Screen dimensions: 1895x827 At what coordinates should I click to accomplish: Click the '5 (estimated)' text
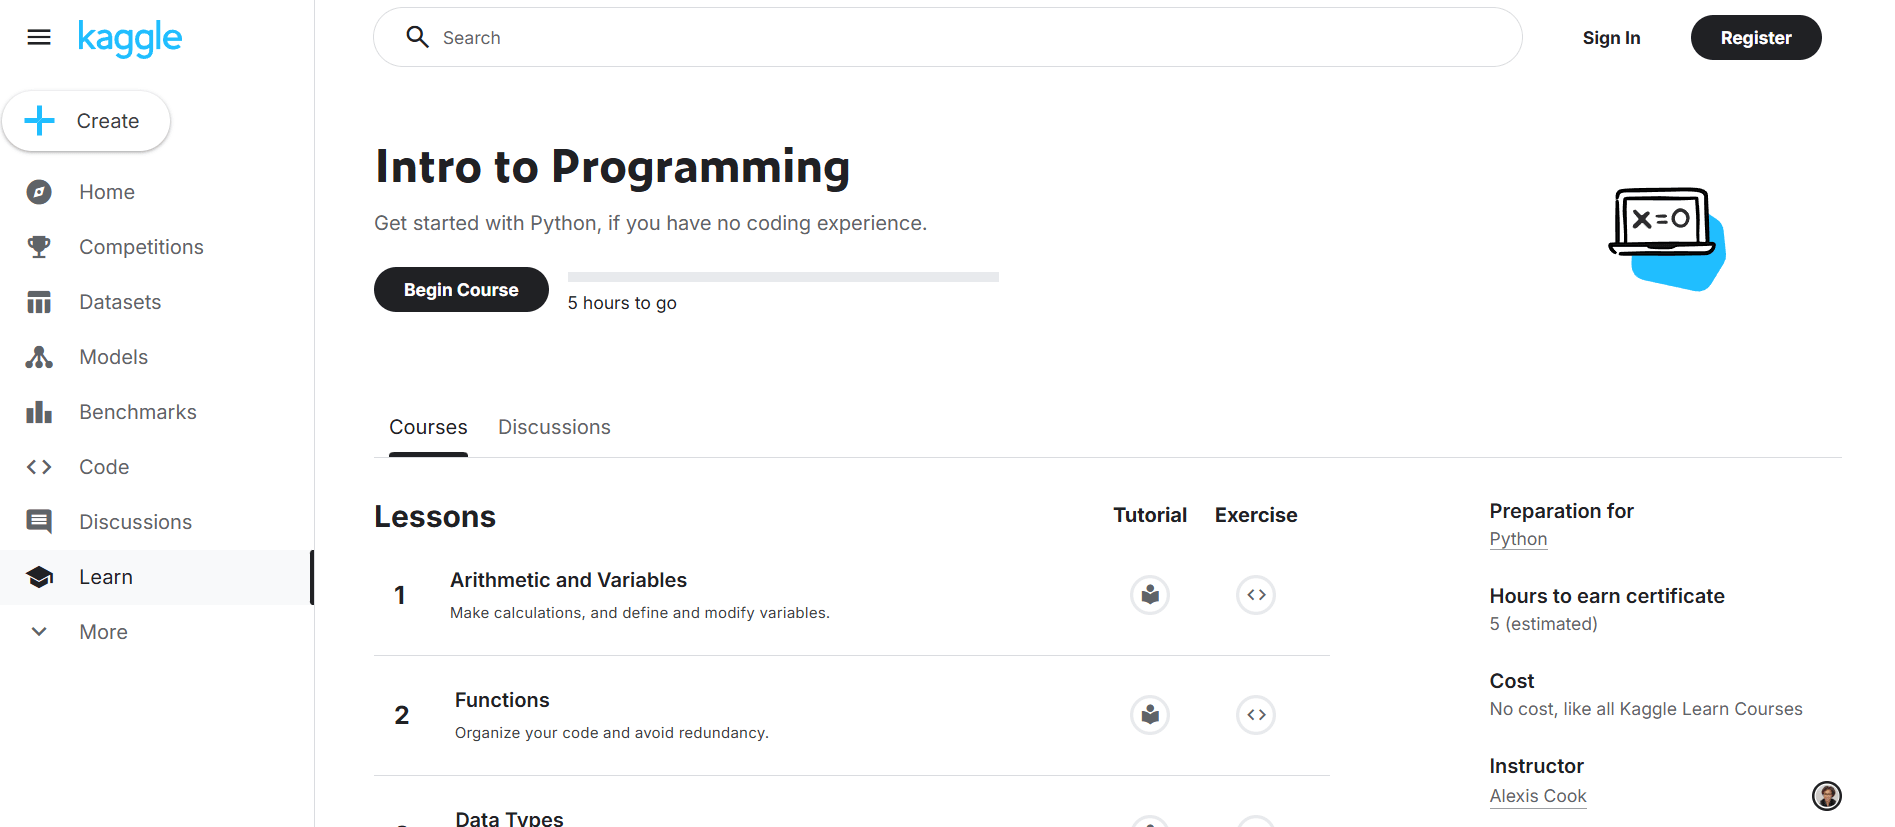coord(1543,624)
